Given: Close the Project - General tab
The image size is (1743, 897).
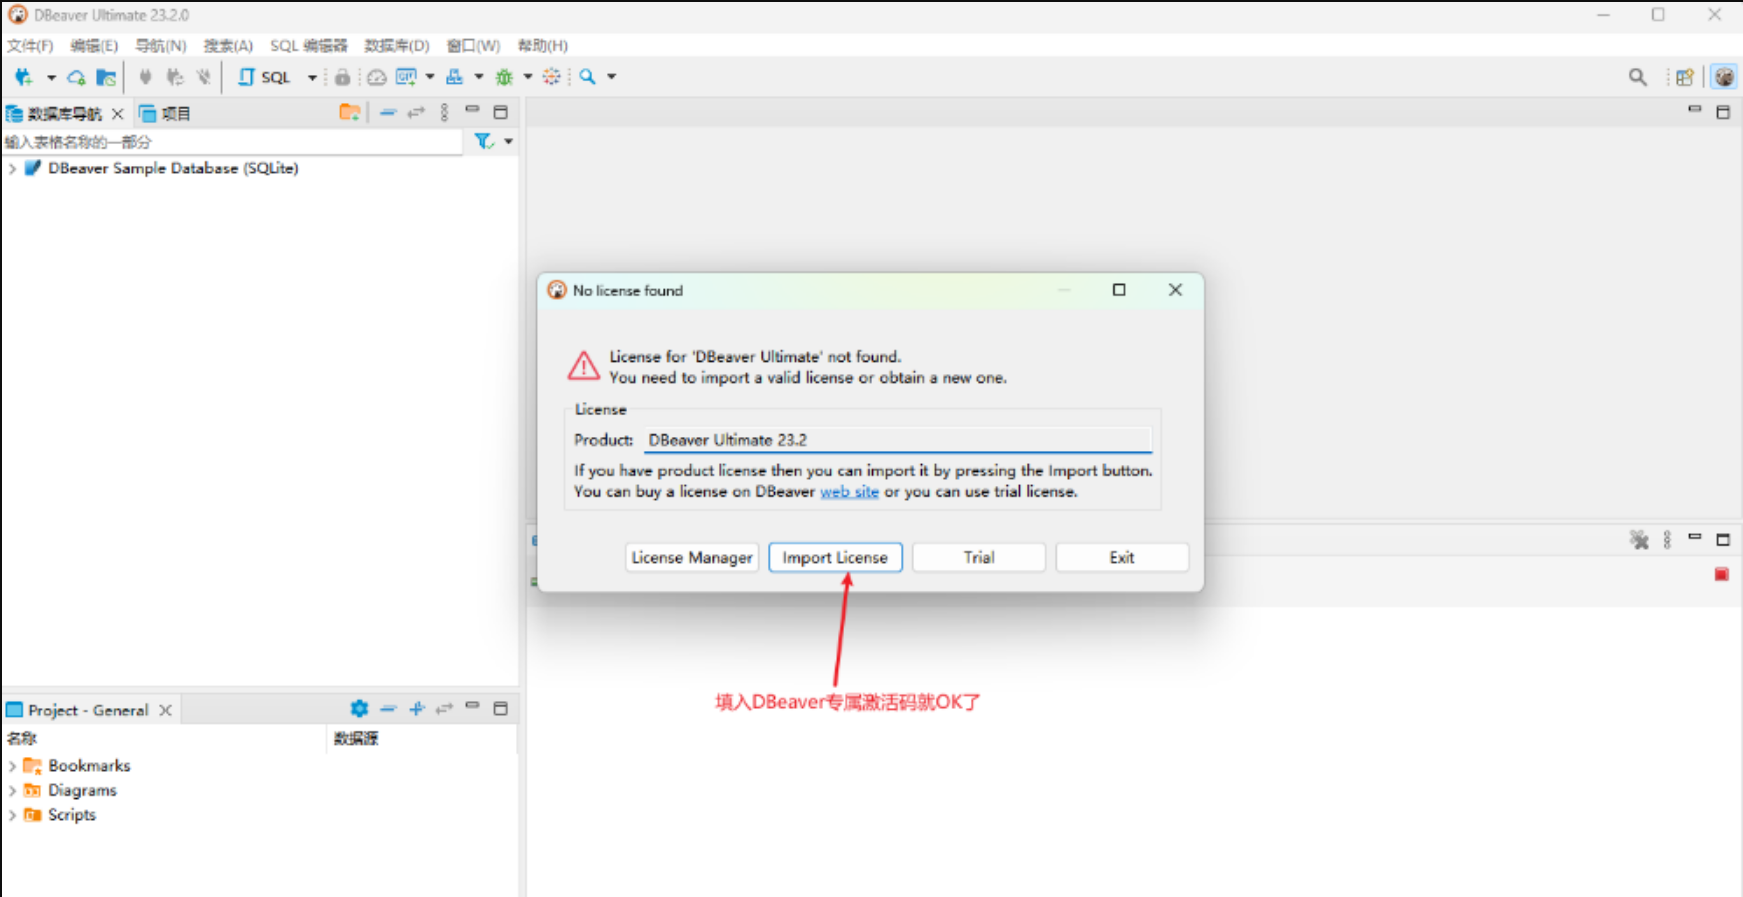Looking at the screenshot, I should click(166, 710).
